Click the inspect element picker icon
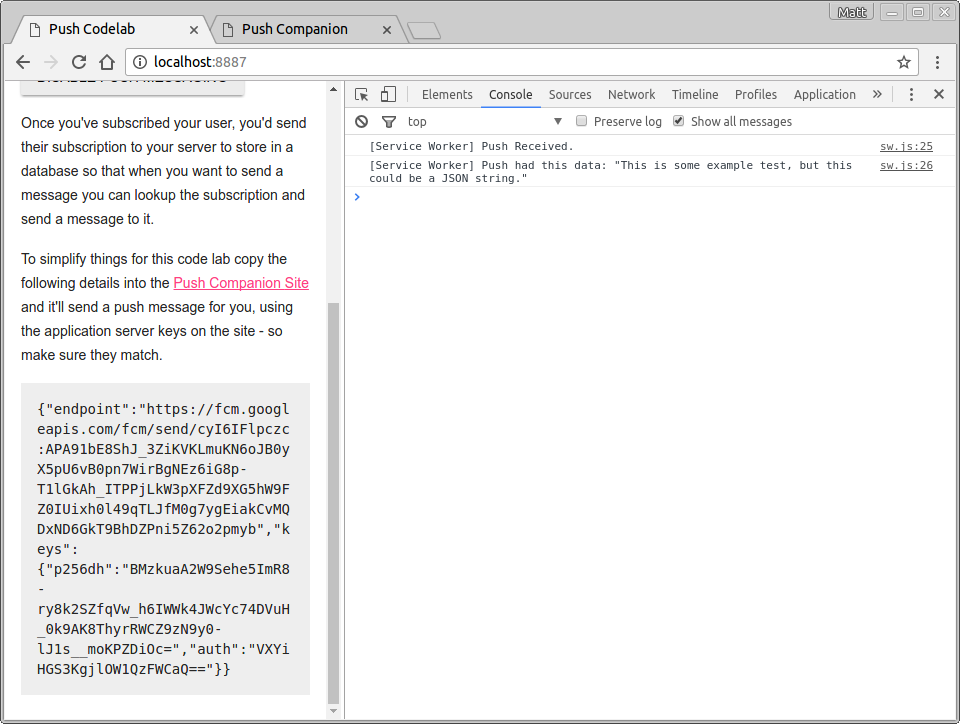The image size is (960, 724). tap(361, 95)
